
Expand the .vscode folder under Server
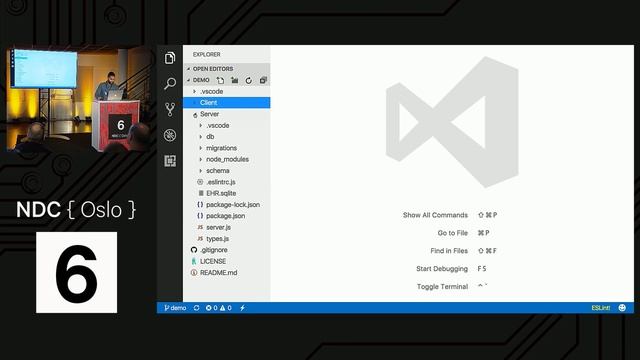(x=227, y=125)
